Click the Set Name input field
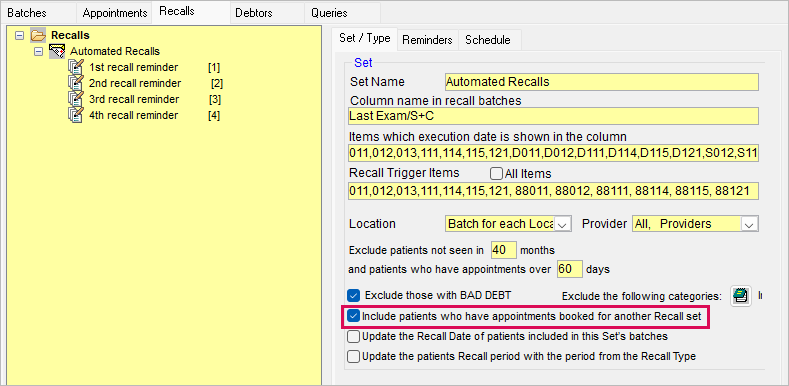 click(601, 82)
